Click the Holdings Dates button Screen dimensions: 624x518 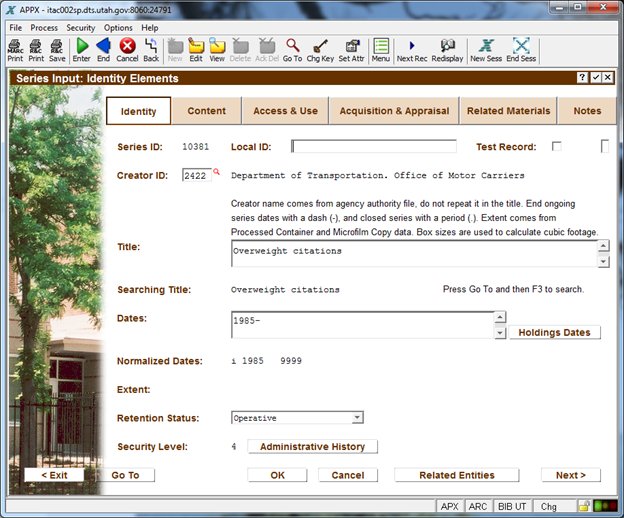555,332
